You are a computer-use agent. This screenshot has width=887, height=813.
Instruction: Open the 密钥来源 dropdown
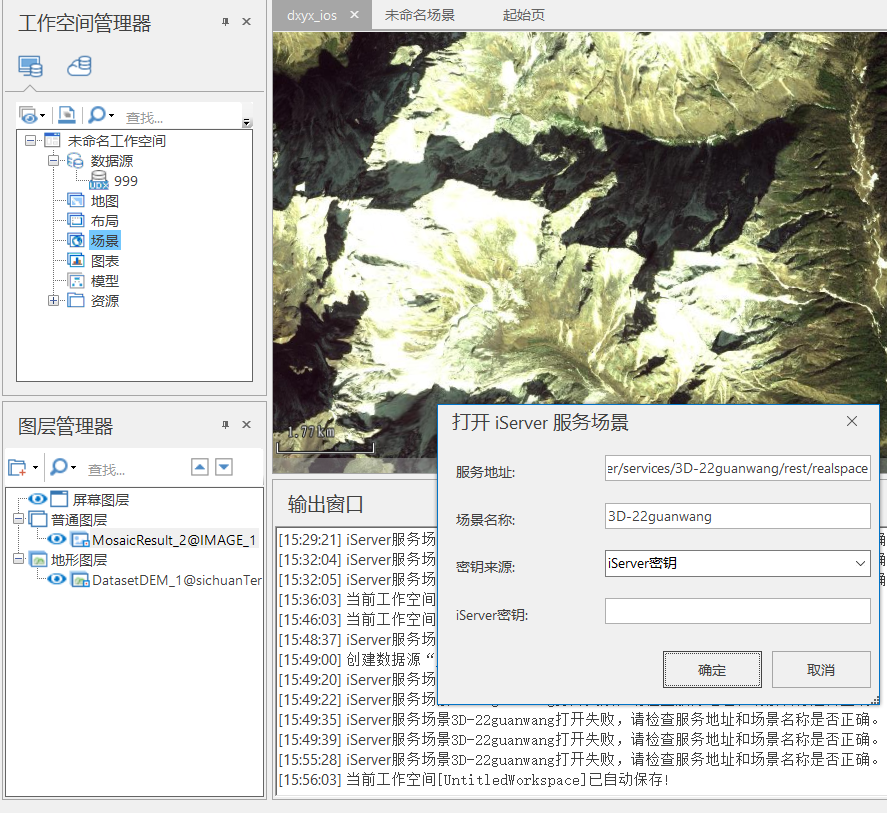860,563
